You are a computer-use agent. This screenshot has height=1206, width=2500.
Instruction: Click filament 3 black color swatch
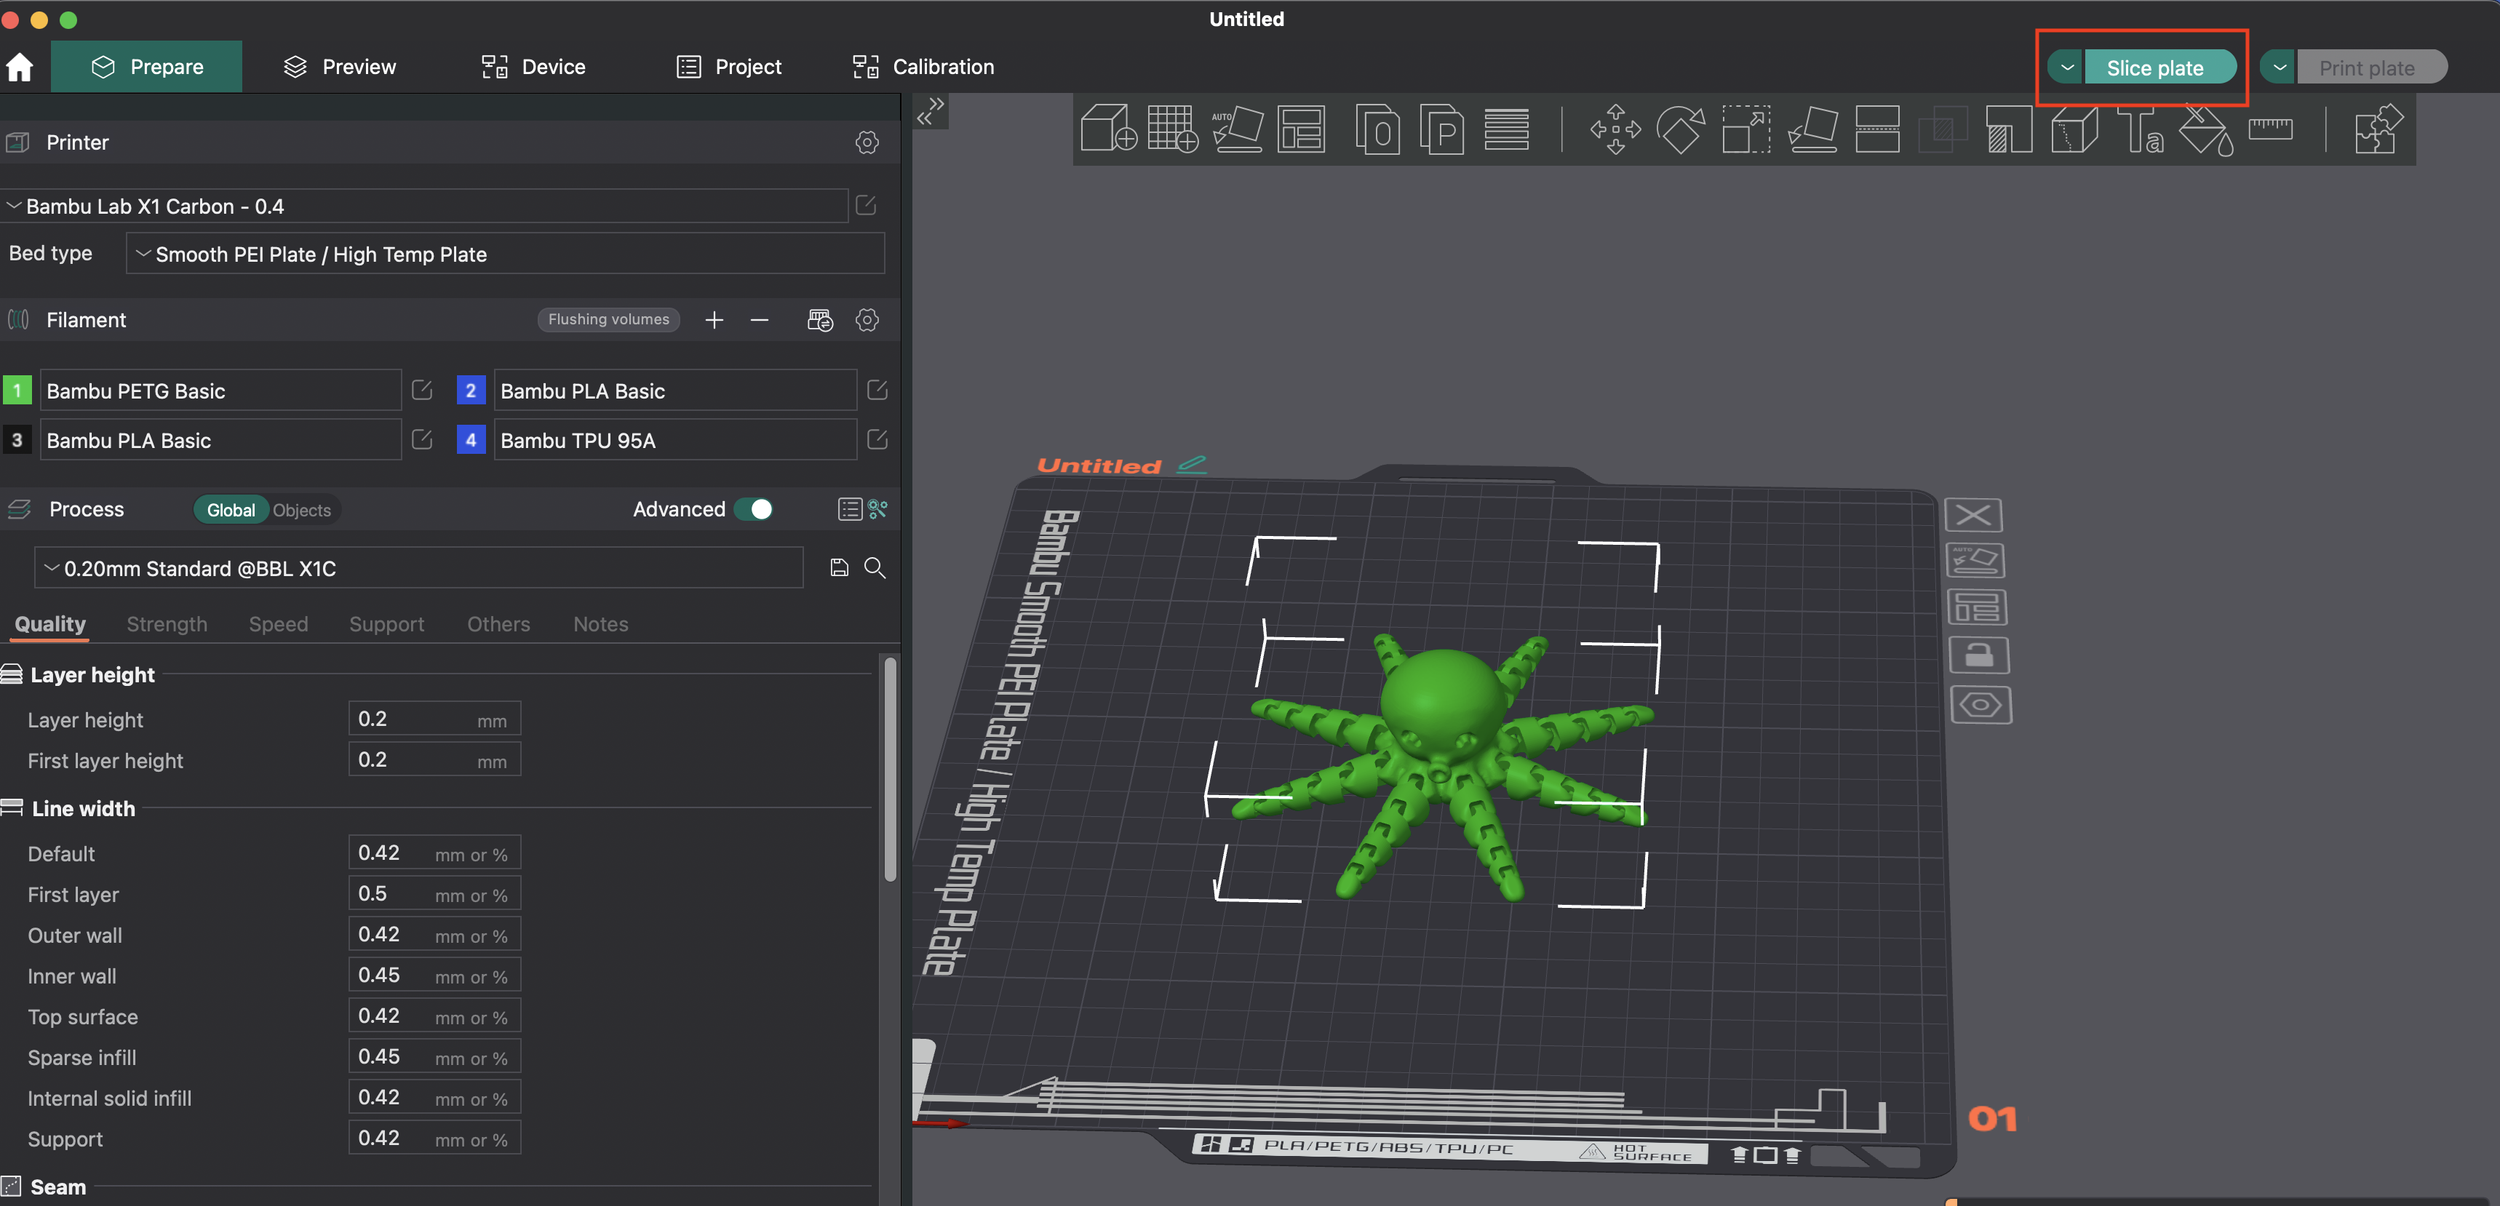click(x=17, y=440)
